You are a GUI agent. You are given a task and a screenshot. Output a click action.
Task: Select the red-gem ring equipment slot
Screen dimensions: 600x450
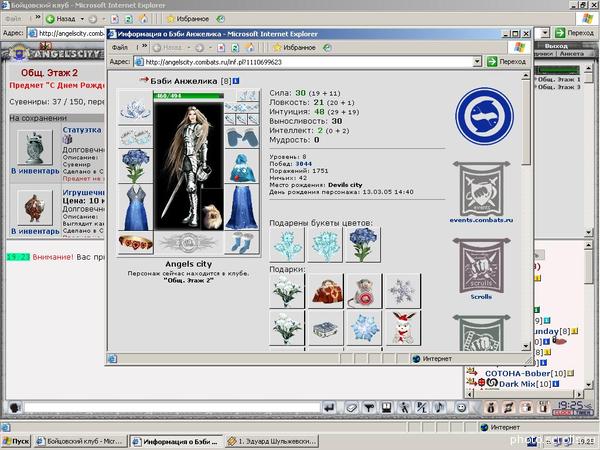click(x=136, y=243)
